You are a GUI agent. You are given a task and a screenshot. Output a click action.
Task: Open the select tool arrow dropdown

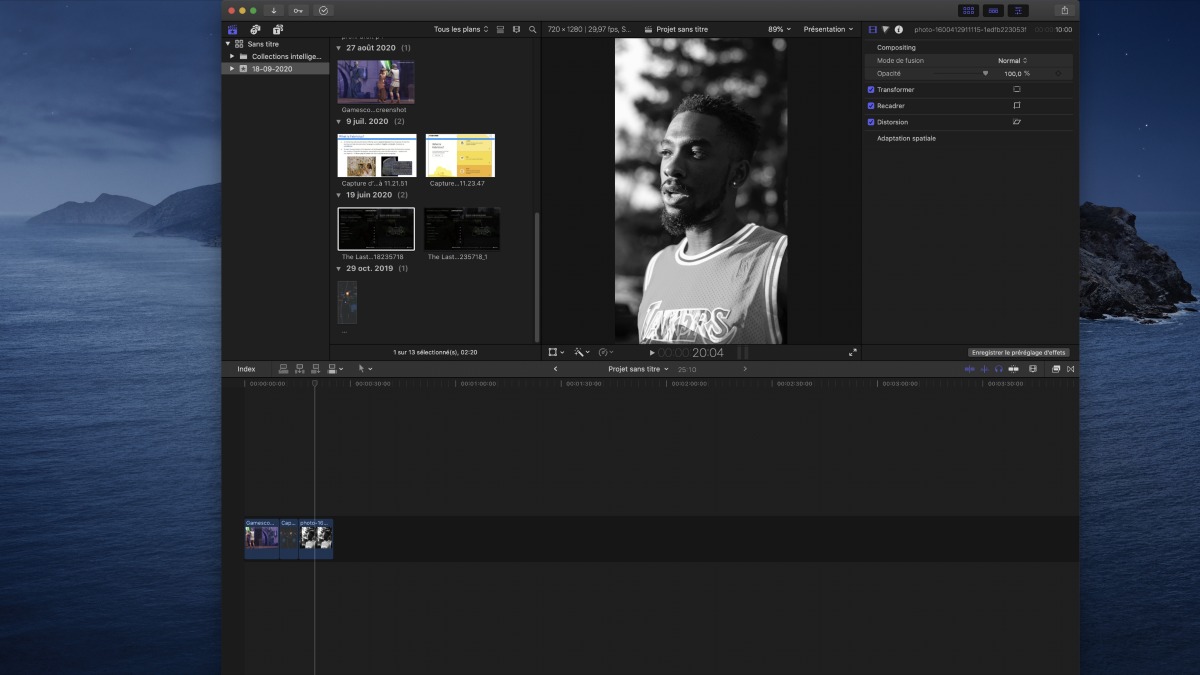365,369
